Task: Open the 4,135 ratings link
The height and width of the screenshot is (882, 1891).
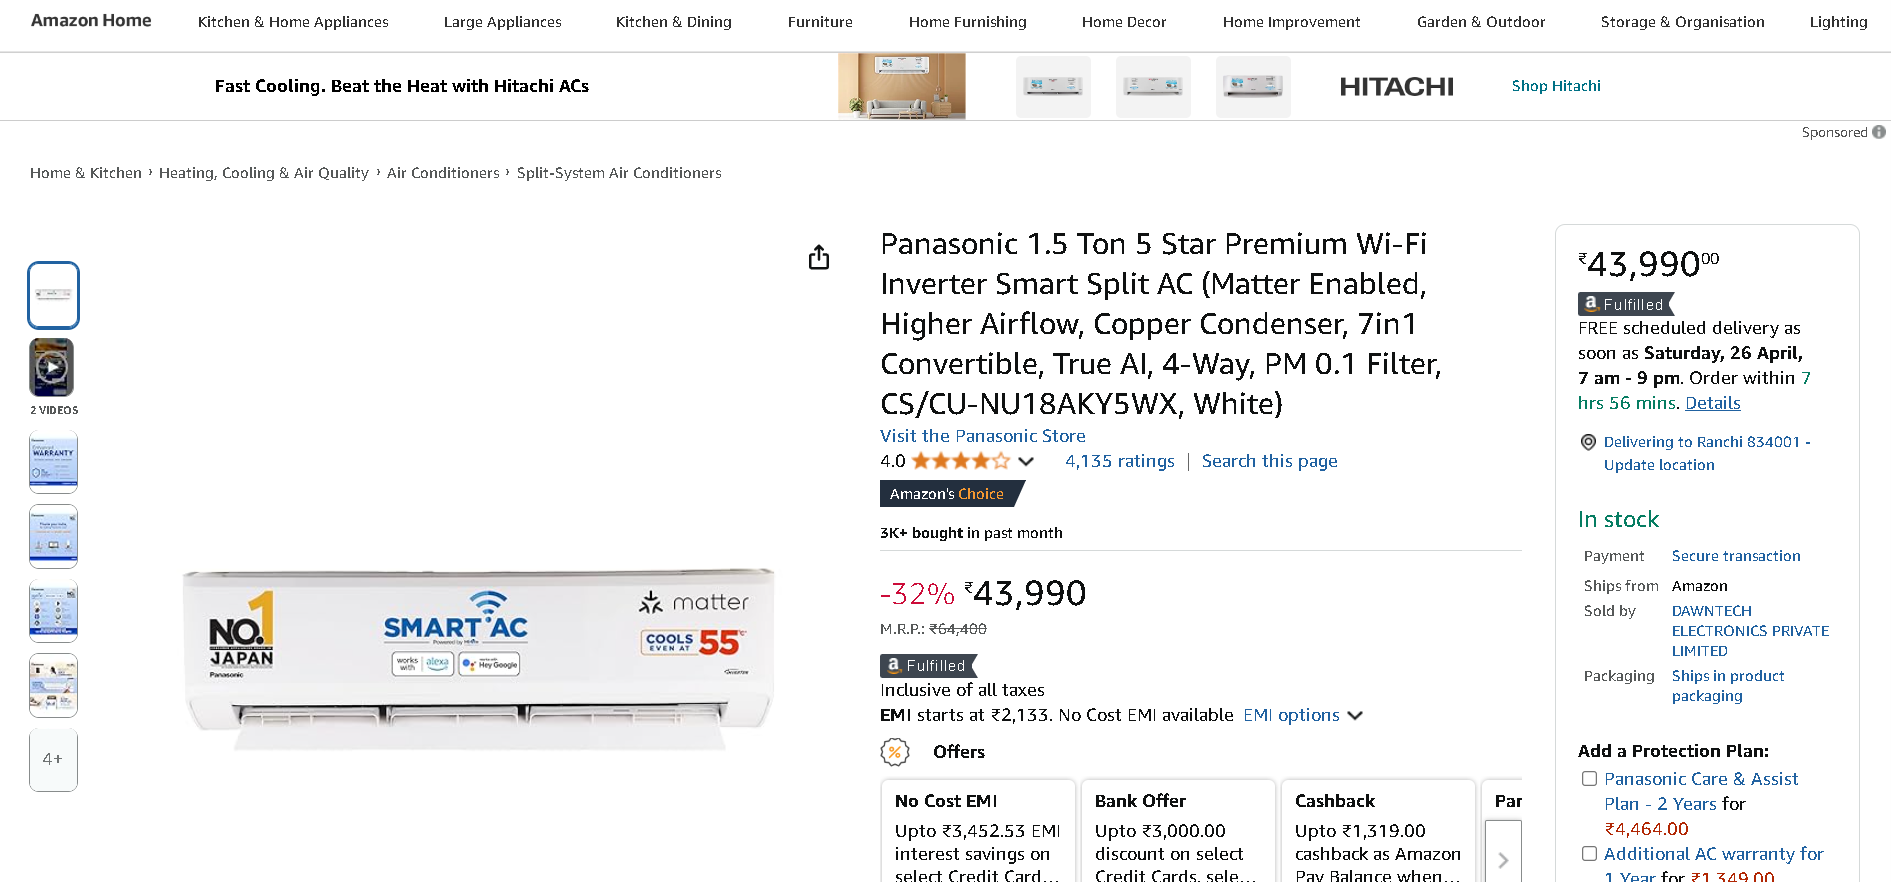Action: [x=1119, y=461]
